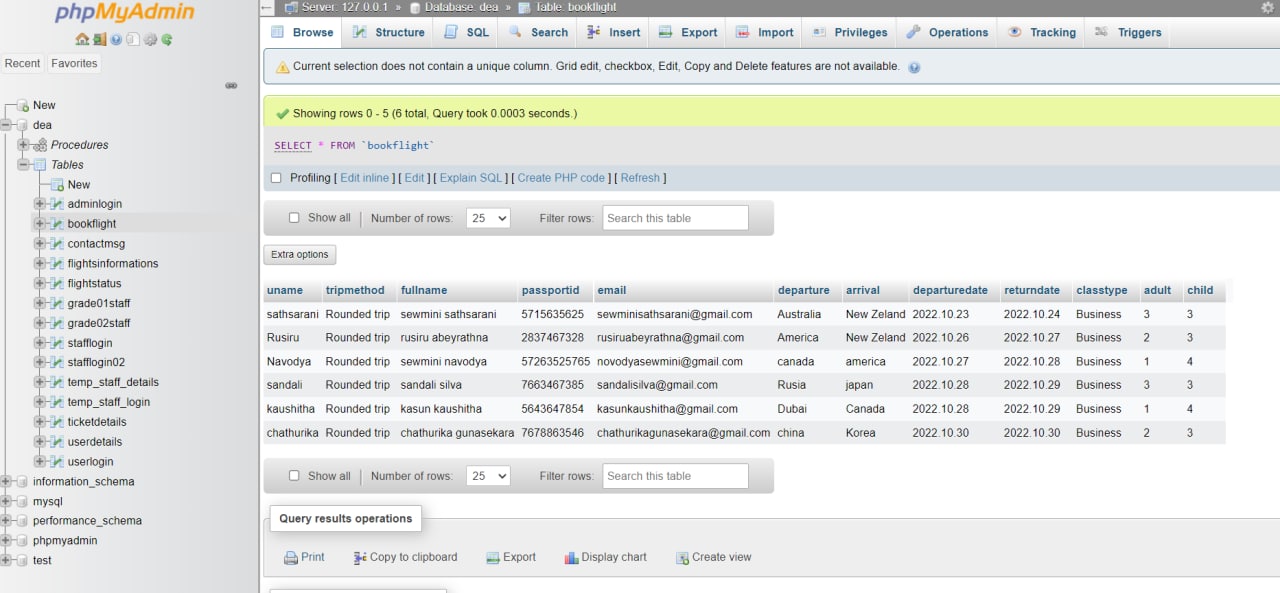Check lower Show all checkbox
This screenshot has height=593, width=1280.
point(294,476)
